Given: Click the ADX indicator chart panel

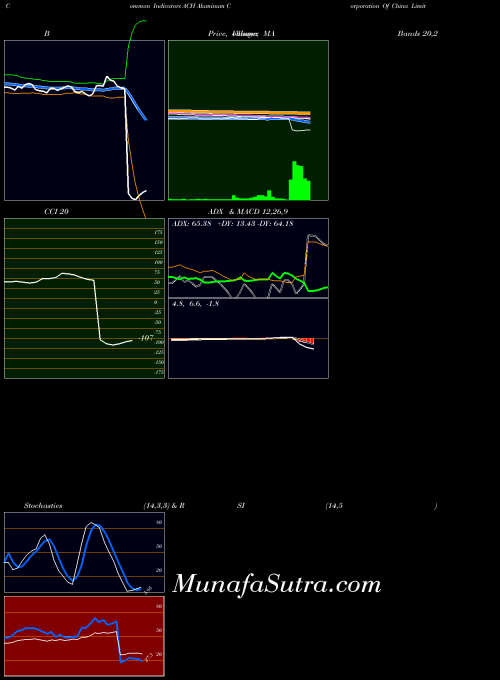Looking at the screenshot, I should pyautogui.click(x=248, y=258).
